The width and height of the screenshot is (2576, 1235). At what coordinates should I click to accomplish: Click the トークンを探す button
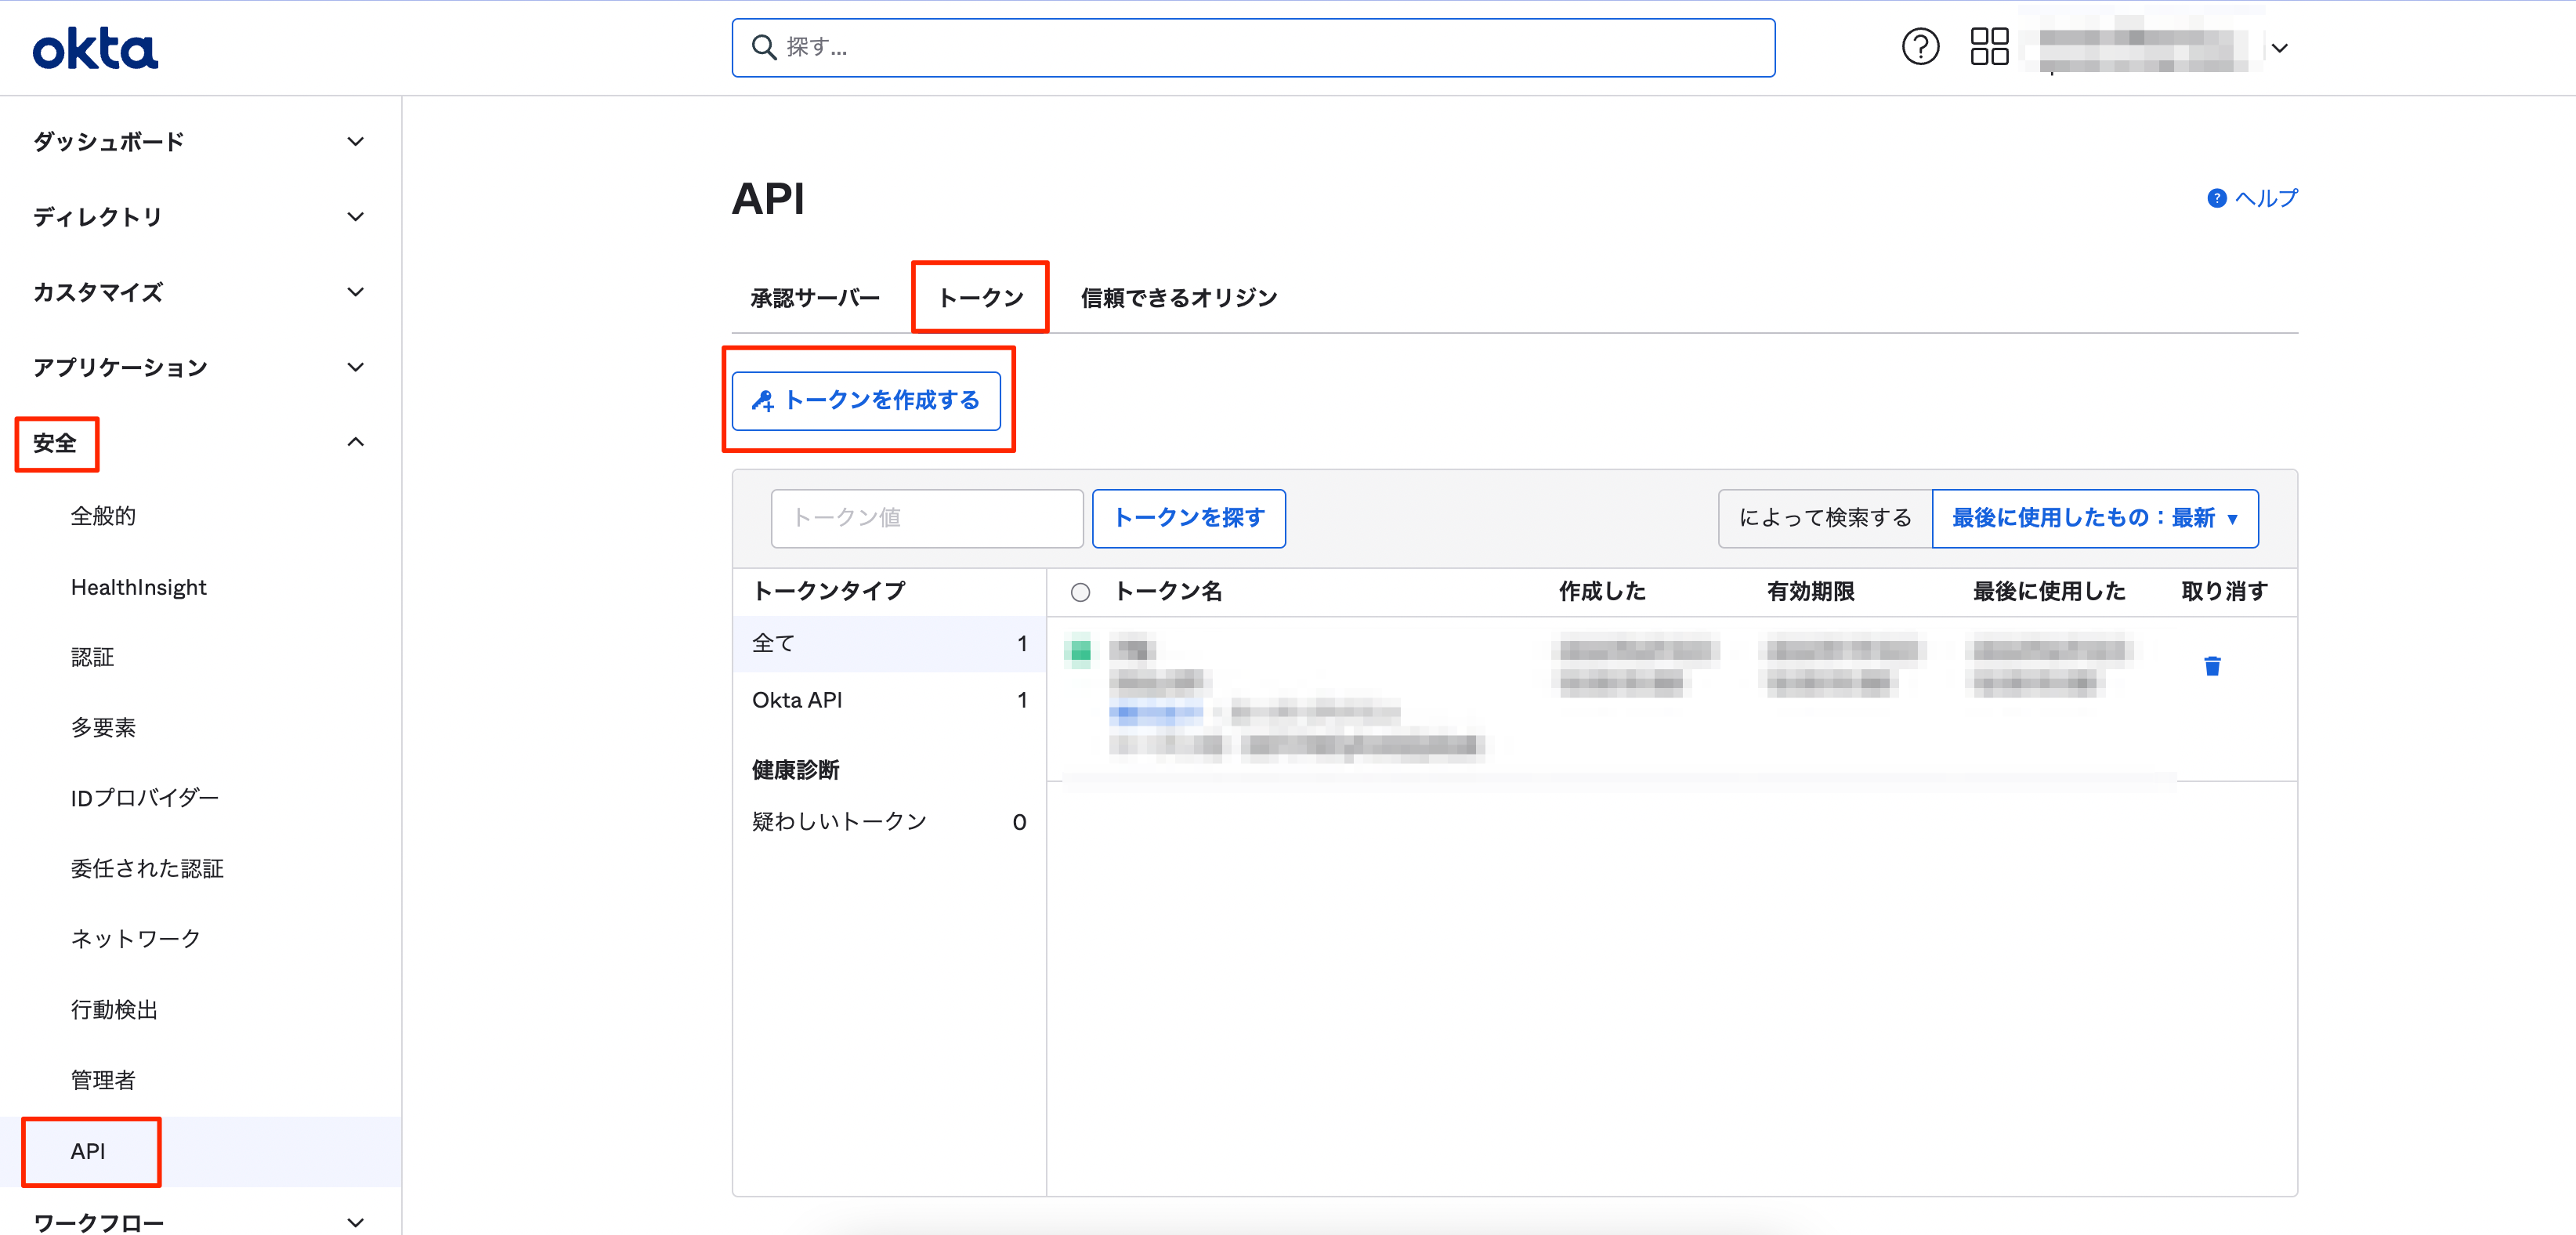click(1188, 518)
